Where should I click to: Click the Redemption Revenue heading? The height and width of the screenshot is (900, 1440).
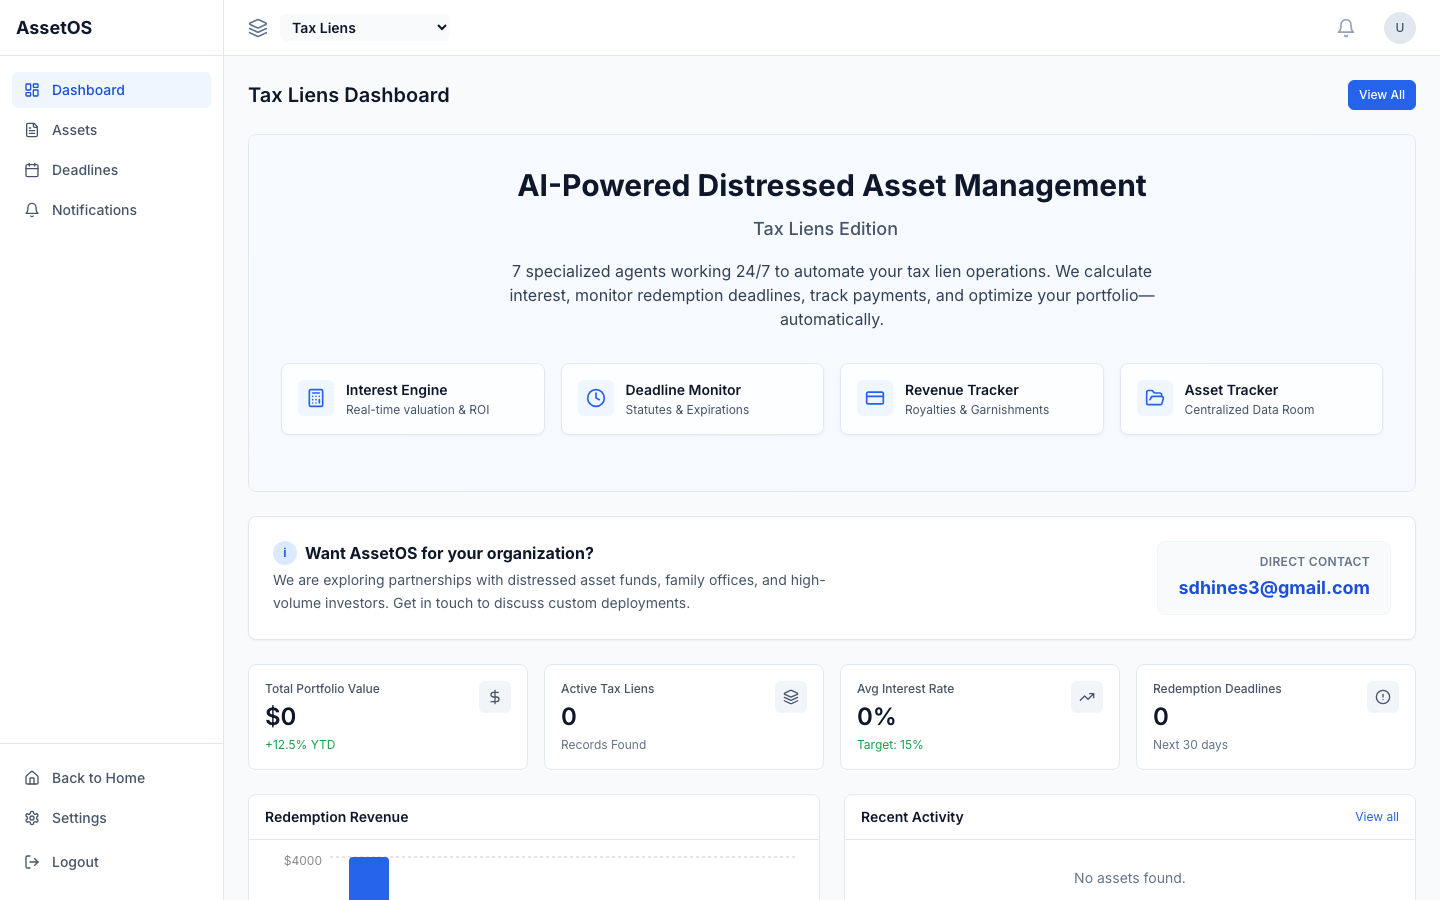pyautogui.click(x=337, y=817)
